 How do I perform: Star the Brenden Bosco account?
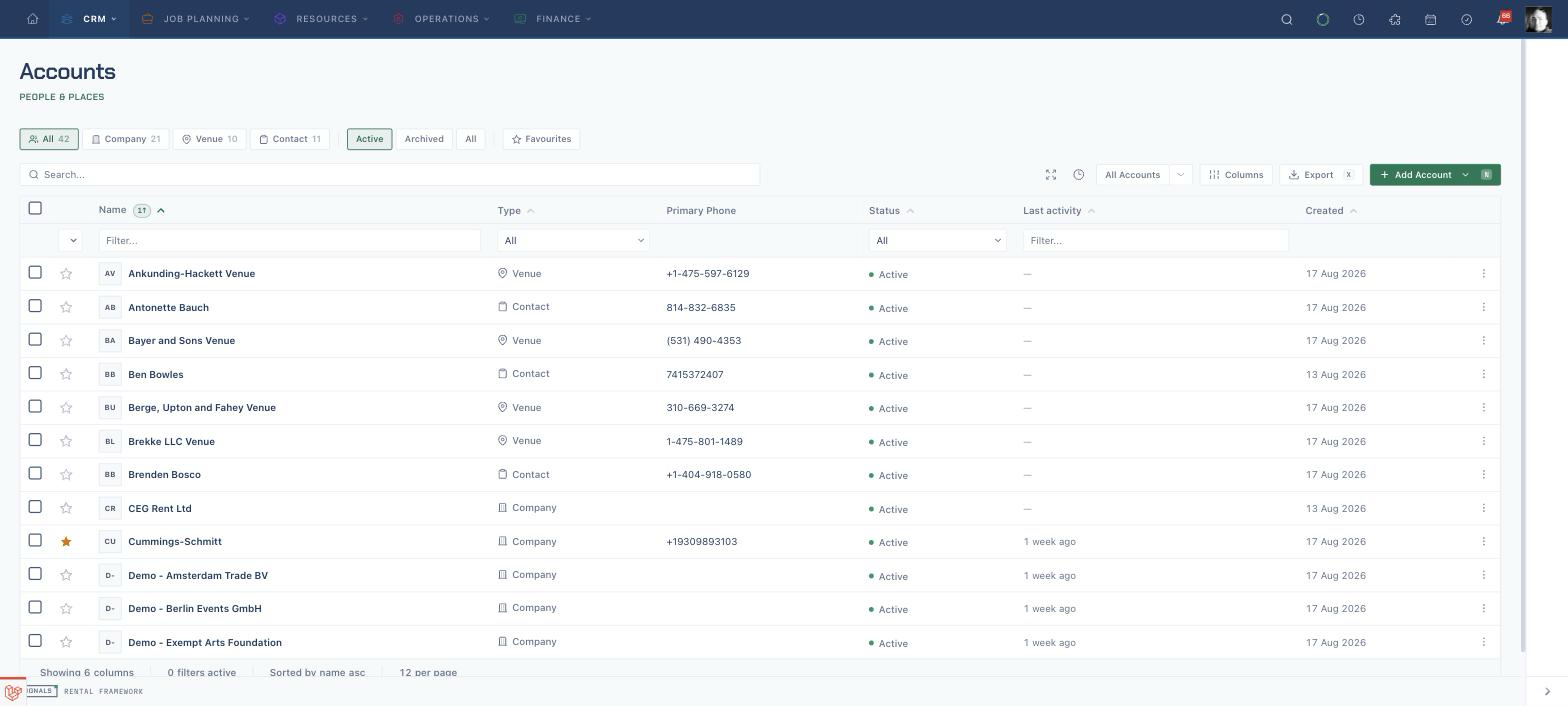(x=66, y=475)
